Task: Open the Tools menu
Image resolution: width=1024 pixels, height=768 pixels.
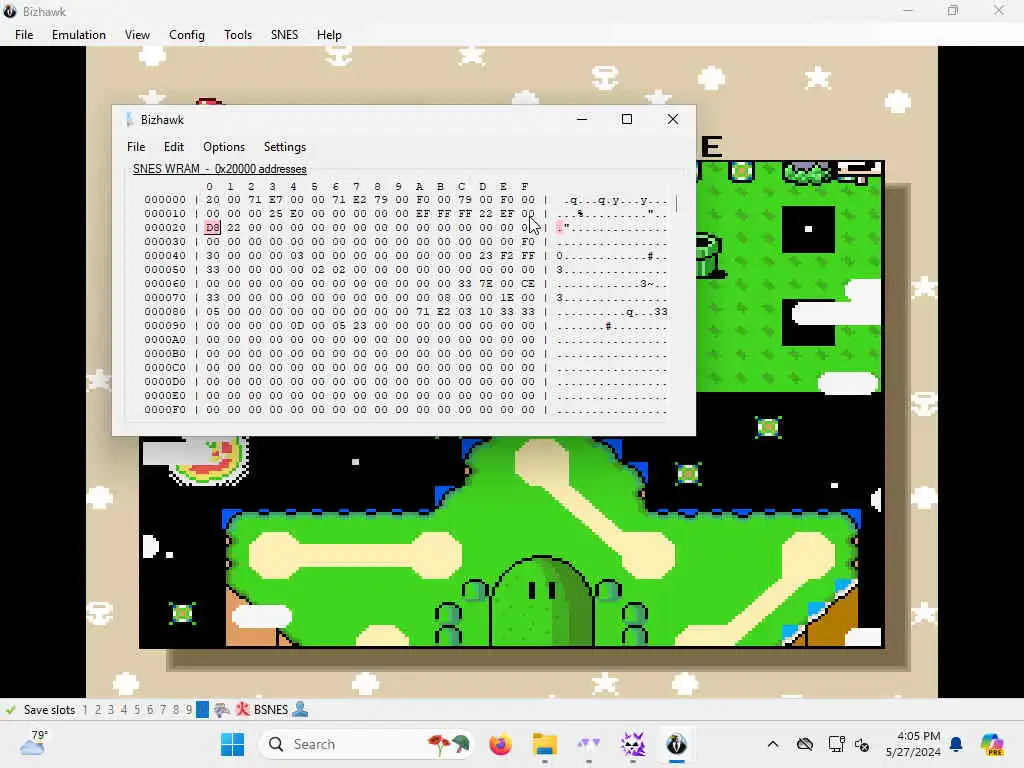Action: pyautogui.click(x=238, y=35)
